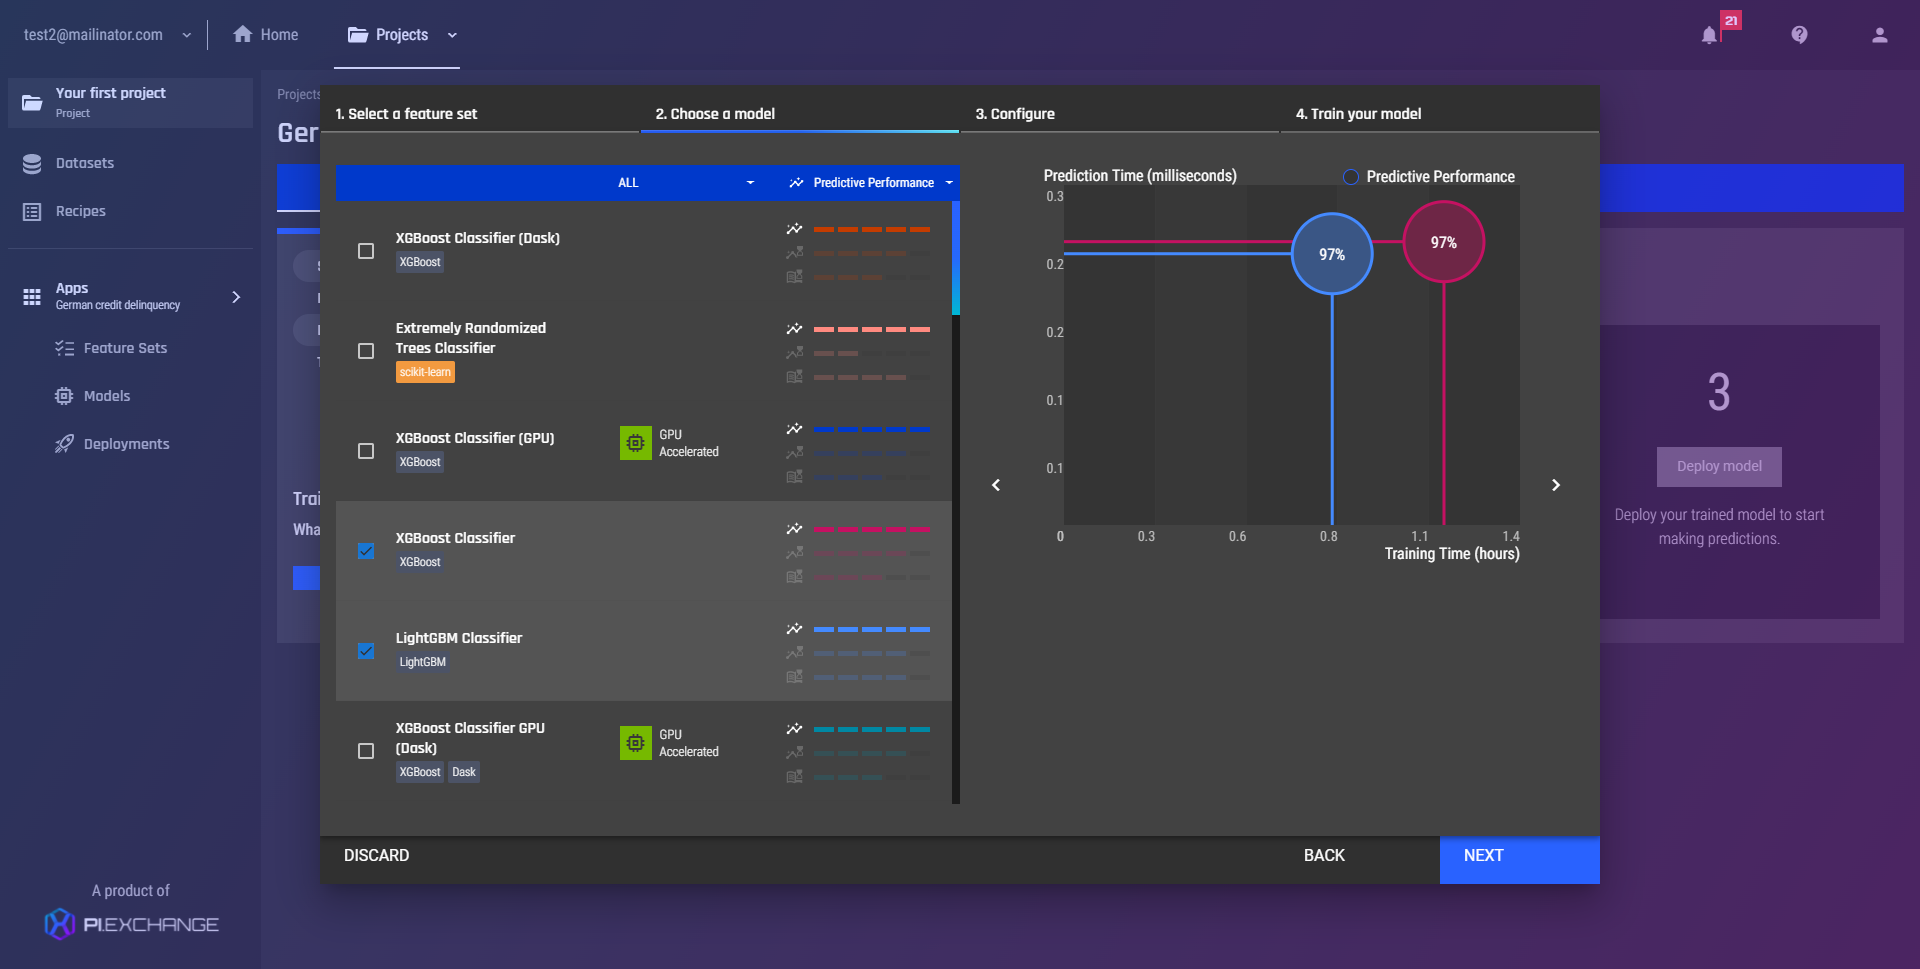1920x969 pixels.
Task: Go to step 4. Train your model
Action: [x=1358, y=114]
